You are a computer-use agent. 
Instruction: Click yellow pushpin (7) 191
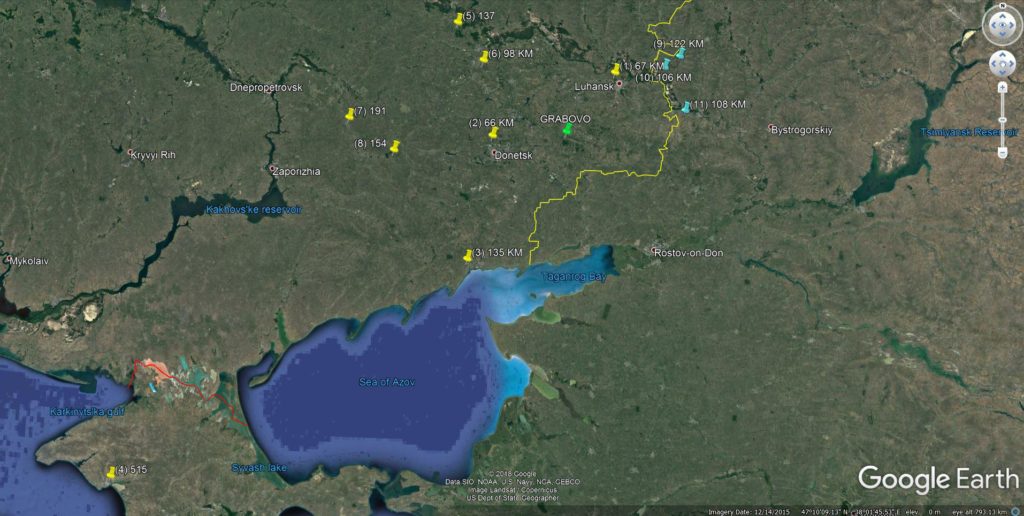tap(349, 113)
